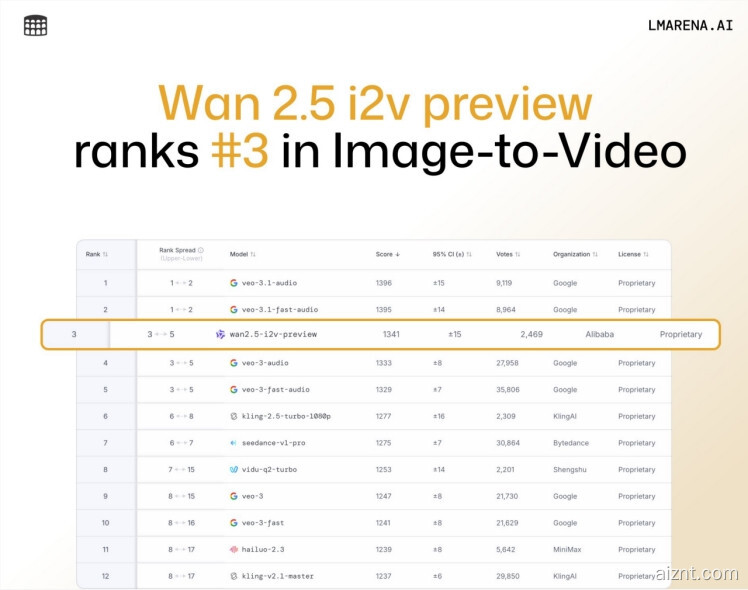Click the Google logo next to veo-3-fast
This screenshot has height=590, width=748.
tap(233, 523)
